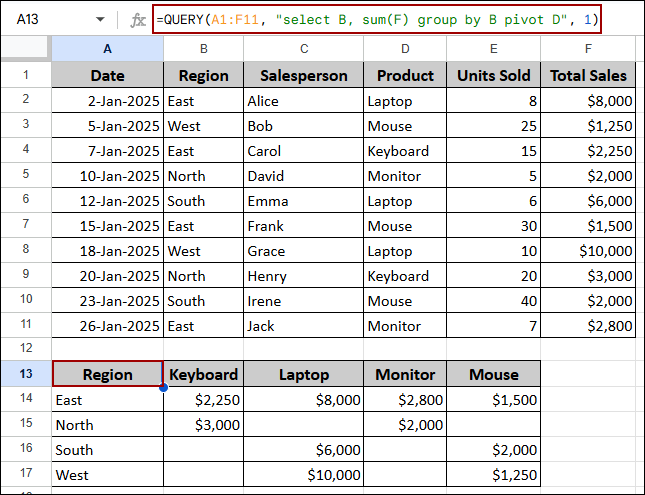This screenshot has width=645, height=495.
Task: Select the Monitor product cell in row 5
Action: coord(405,176)
